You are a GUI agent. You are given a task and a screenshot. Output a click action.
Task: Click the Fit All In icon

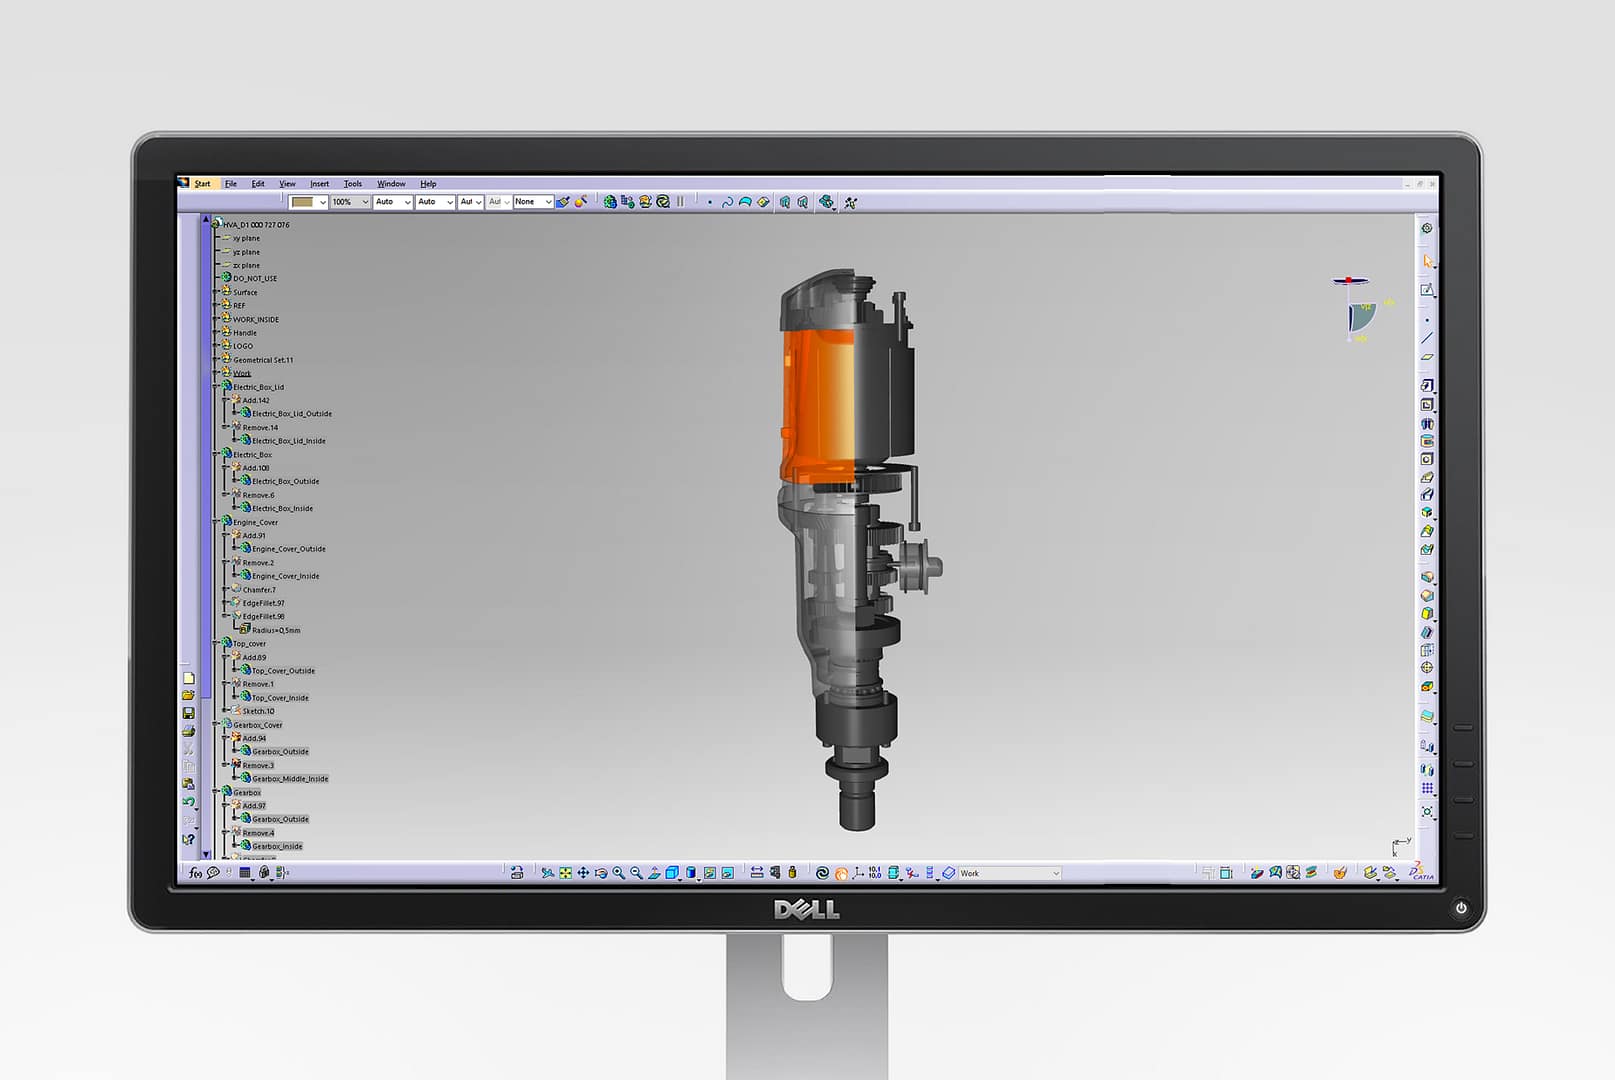565,873
